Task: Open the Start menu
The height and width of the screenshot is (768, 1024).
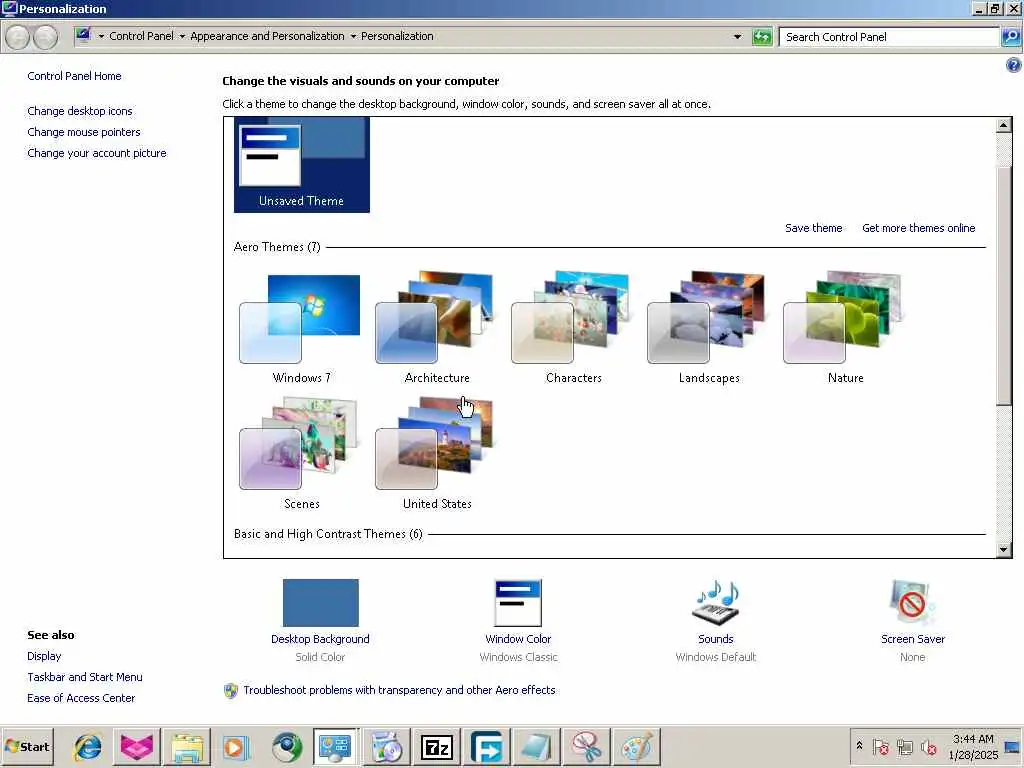Action: [27, 746]
